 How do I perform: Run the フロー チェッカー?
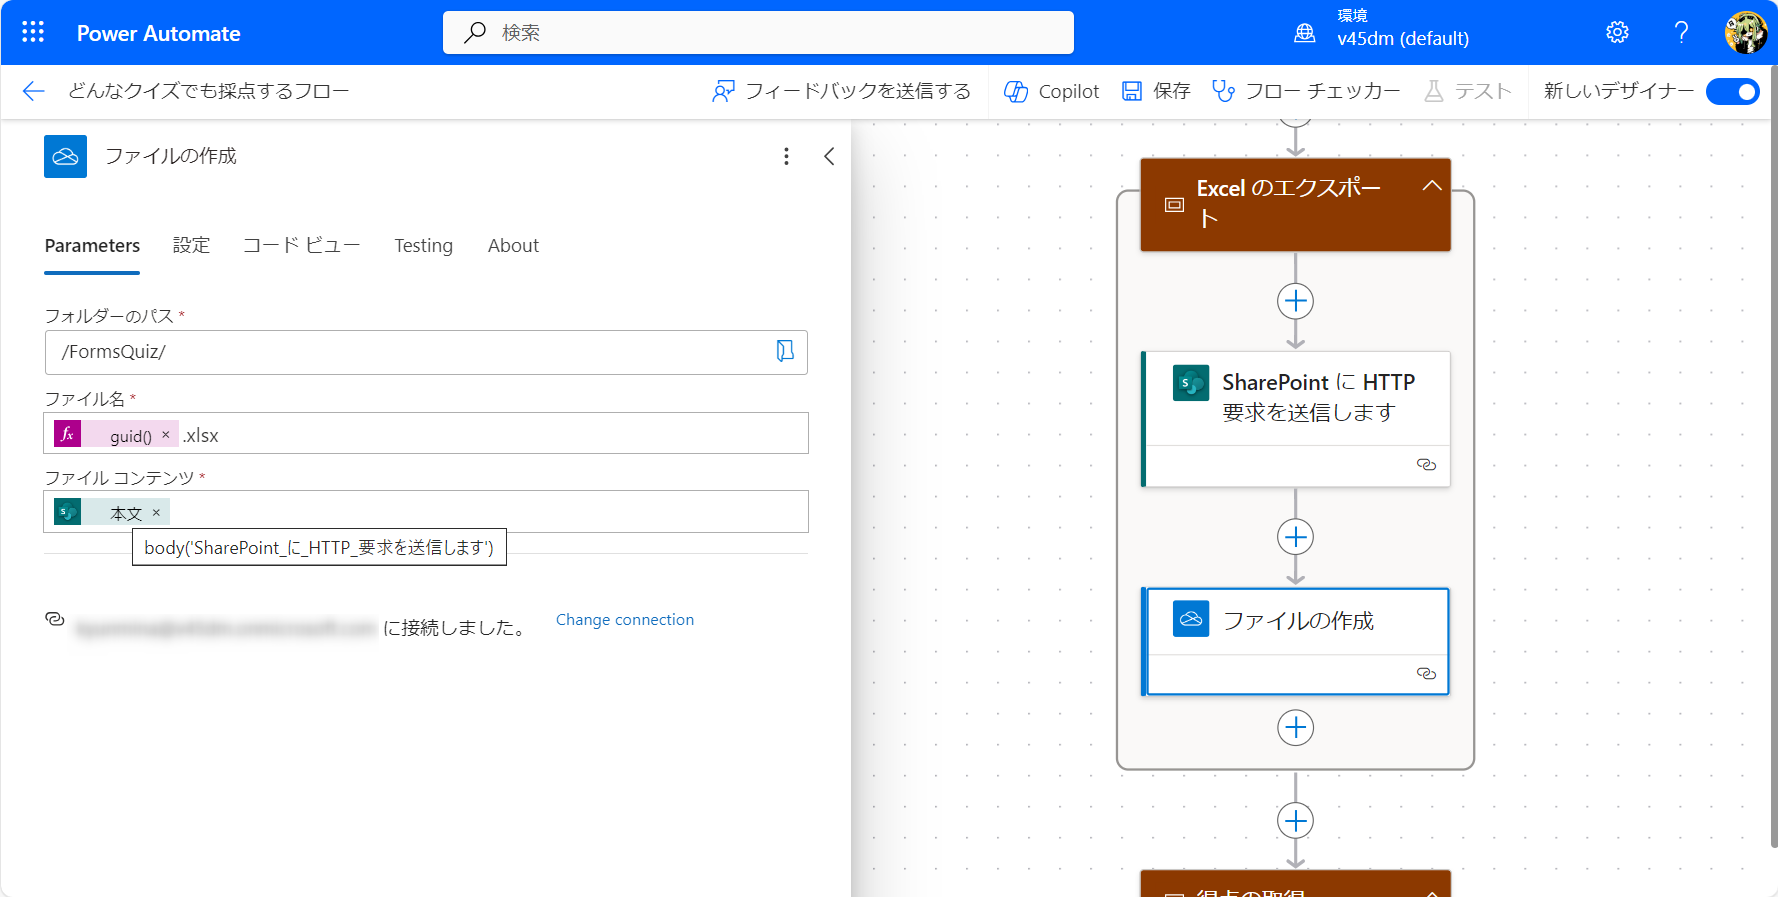point(1305,91)
